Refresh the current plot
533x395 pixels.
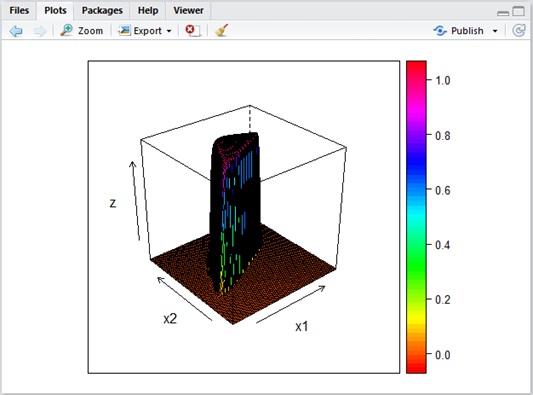(519, 31)
